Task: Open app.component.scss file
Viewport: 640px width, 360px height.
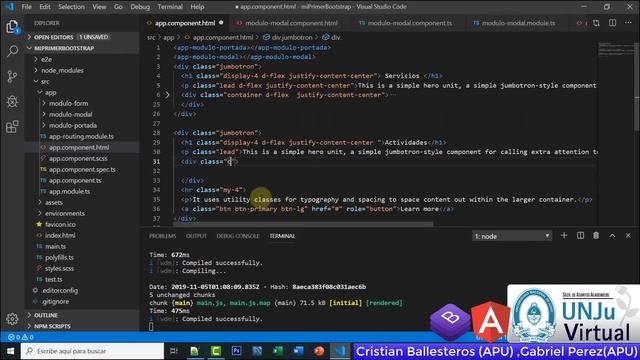Action: [x=82, y=159]
